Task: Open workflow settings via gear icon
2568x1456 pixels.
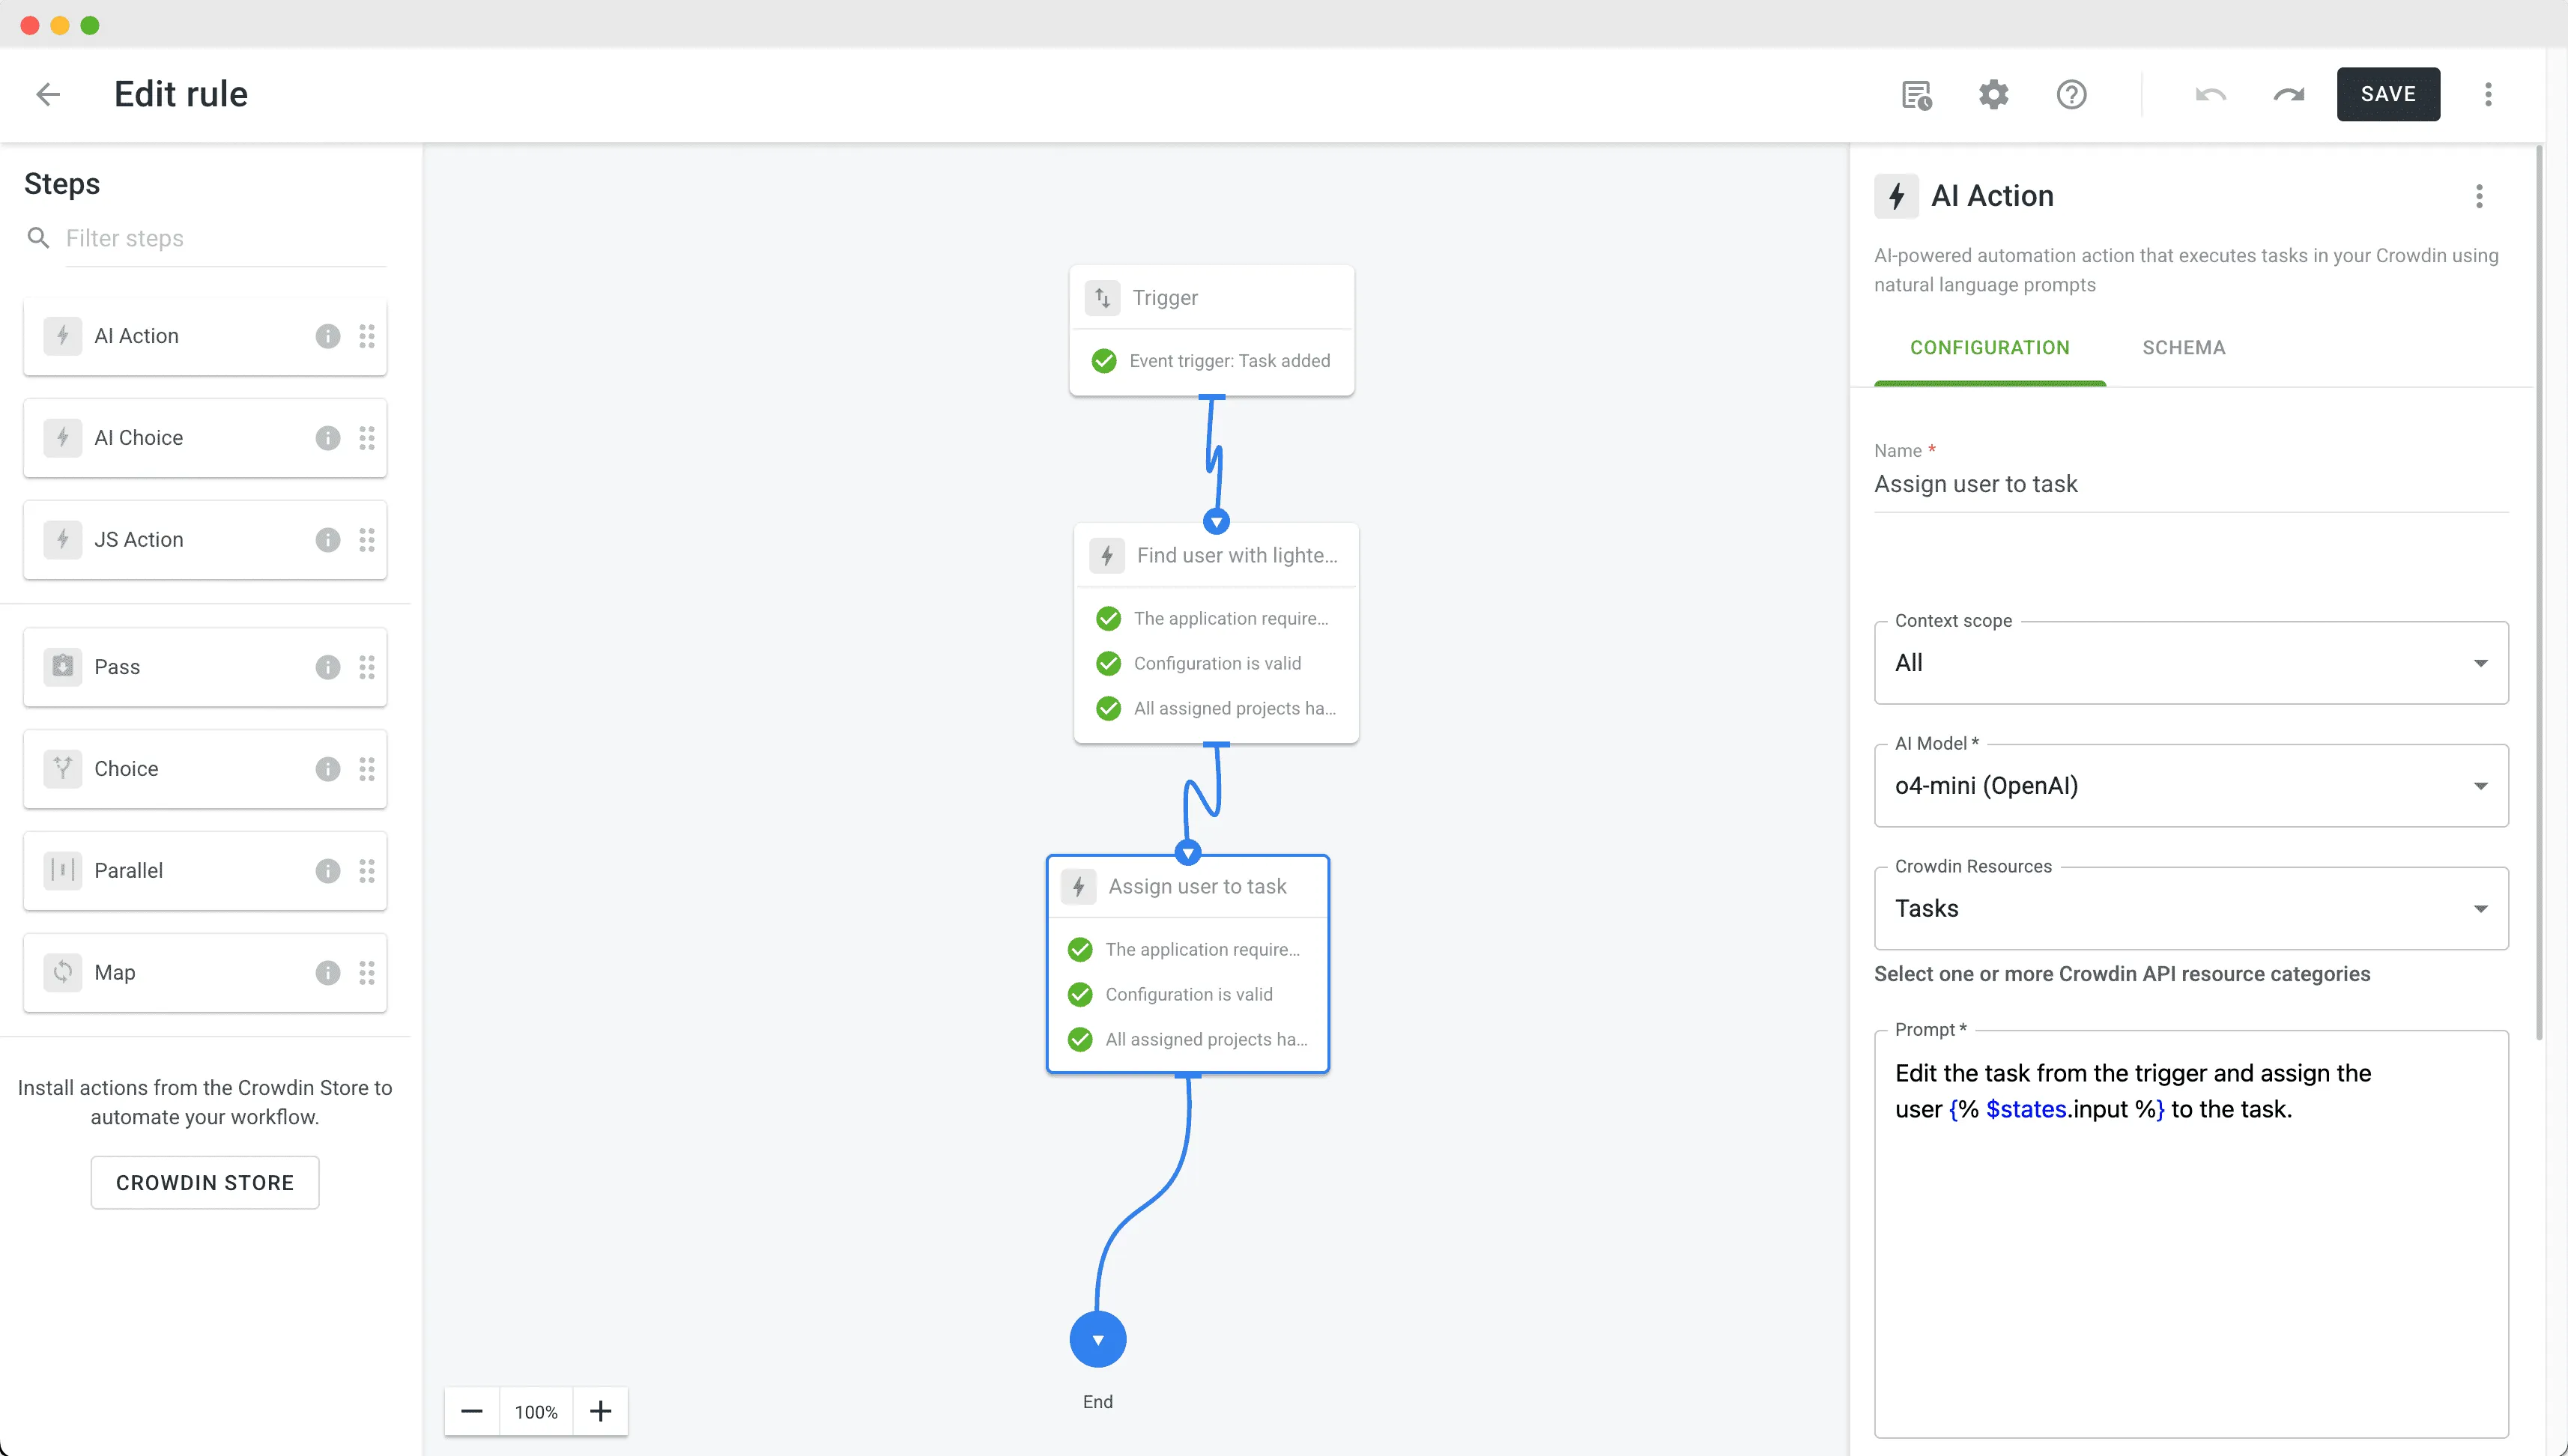Action: 1993,94
